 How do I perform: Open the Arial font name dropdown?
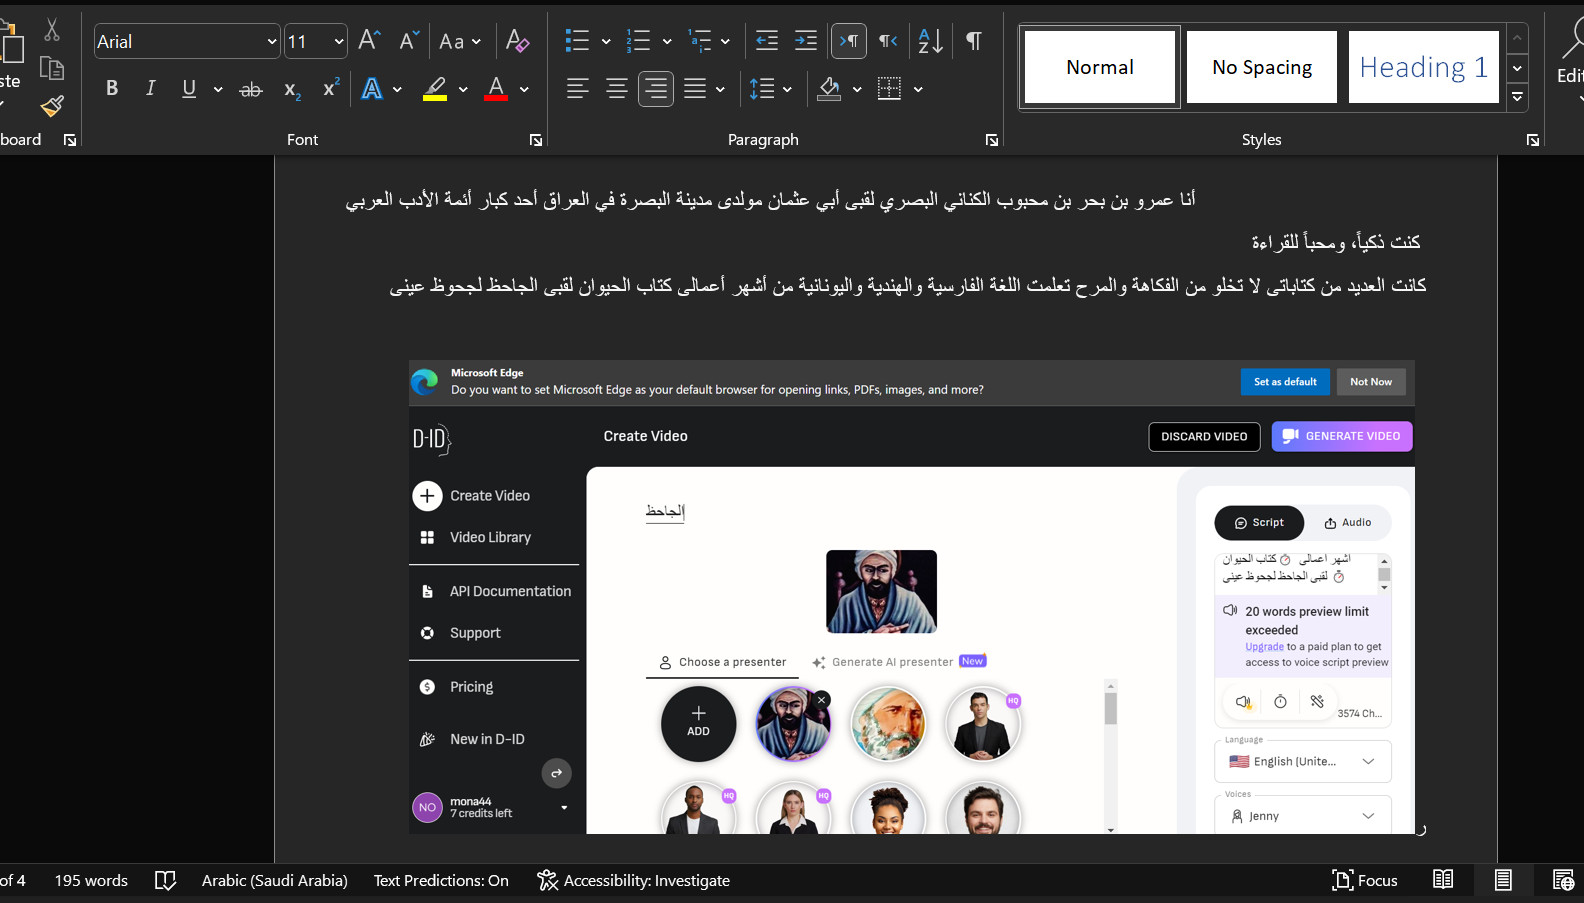[x=271, y=41]
